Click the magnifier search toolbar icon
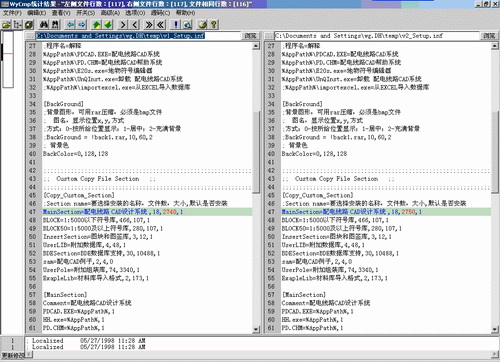 [x=187, y=25]
